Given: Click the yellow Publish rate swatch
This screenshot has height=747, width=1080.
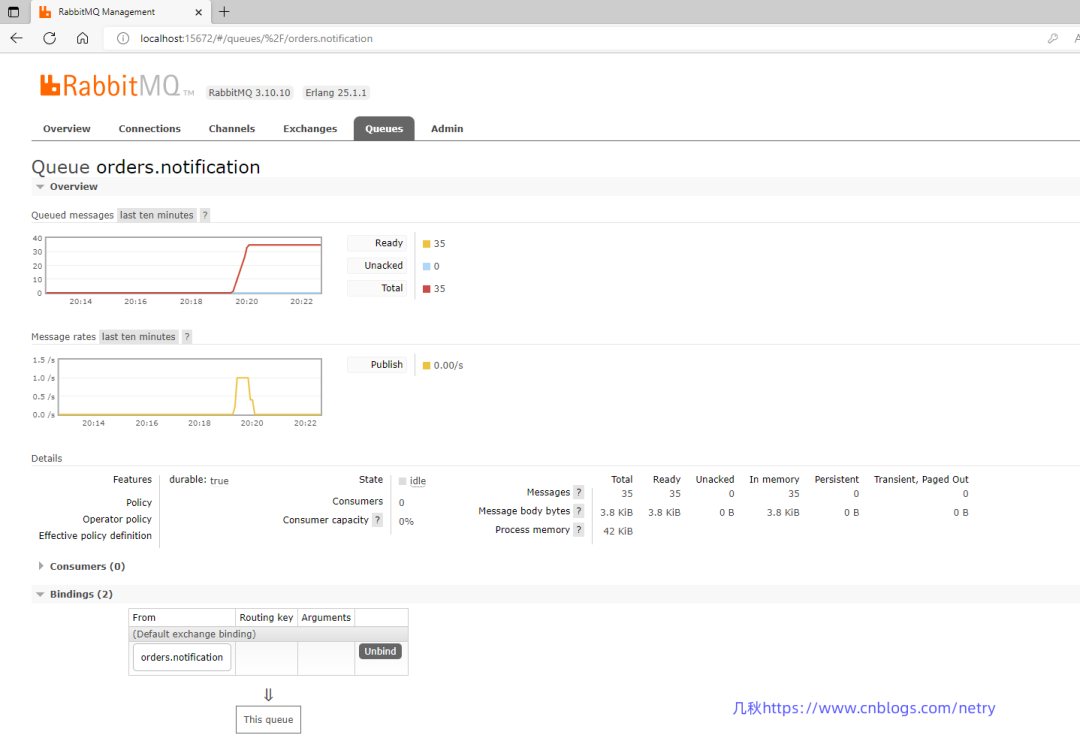Looking at the screenshot, I should click(x=426, y=366).
